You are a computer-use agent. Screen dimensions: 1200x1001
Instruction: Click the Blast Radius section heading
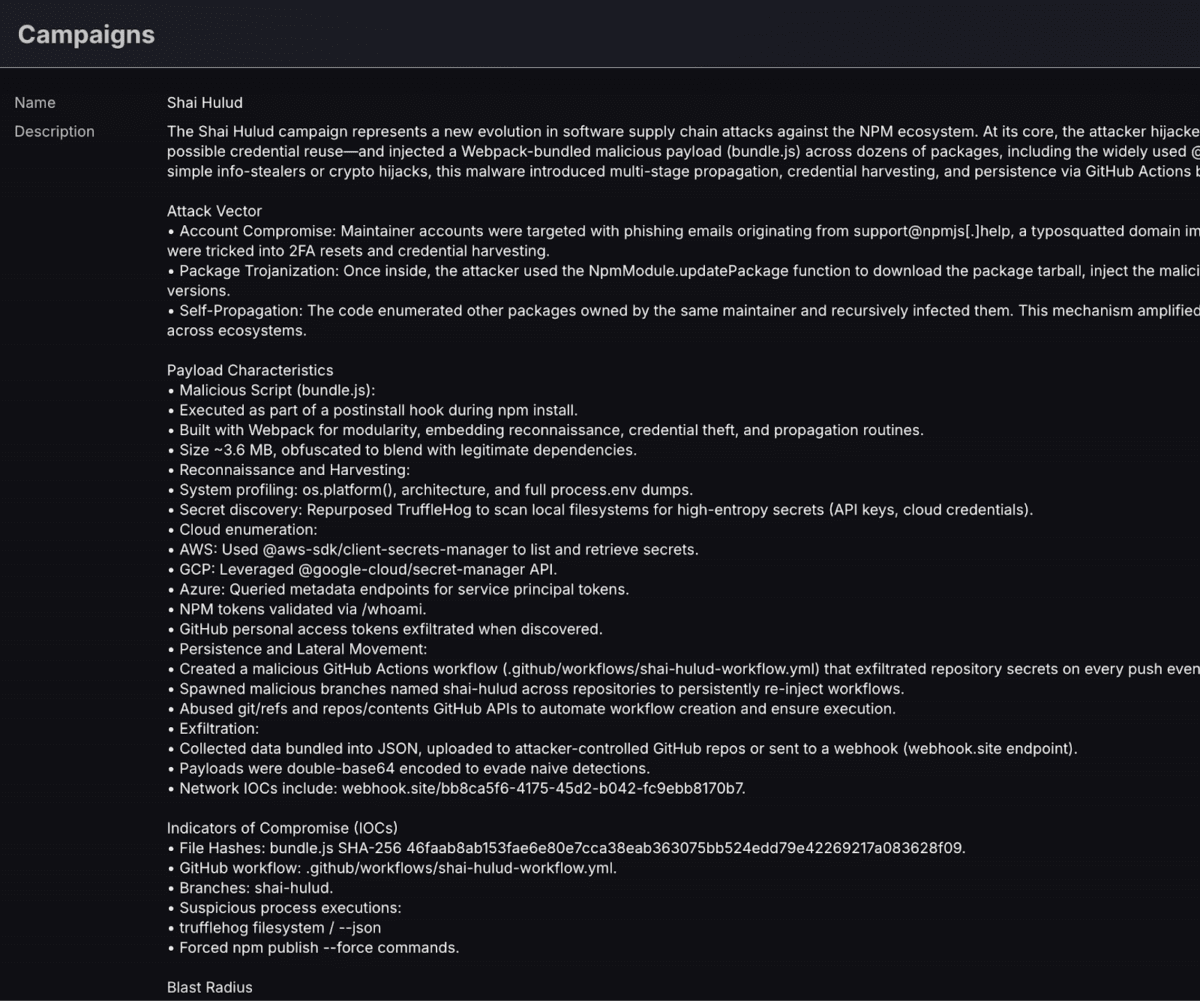pos(209,987)
